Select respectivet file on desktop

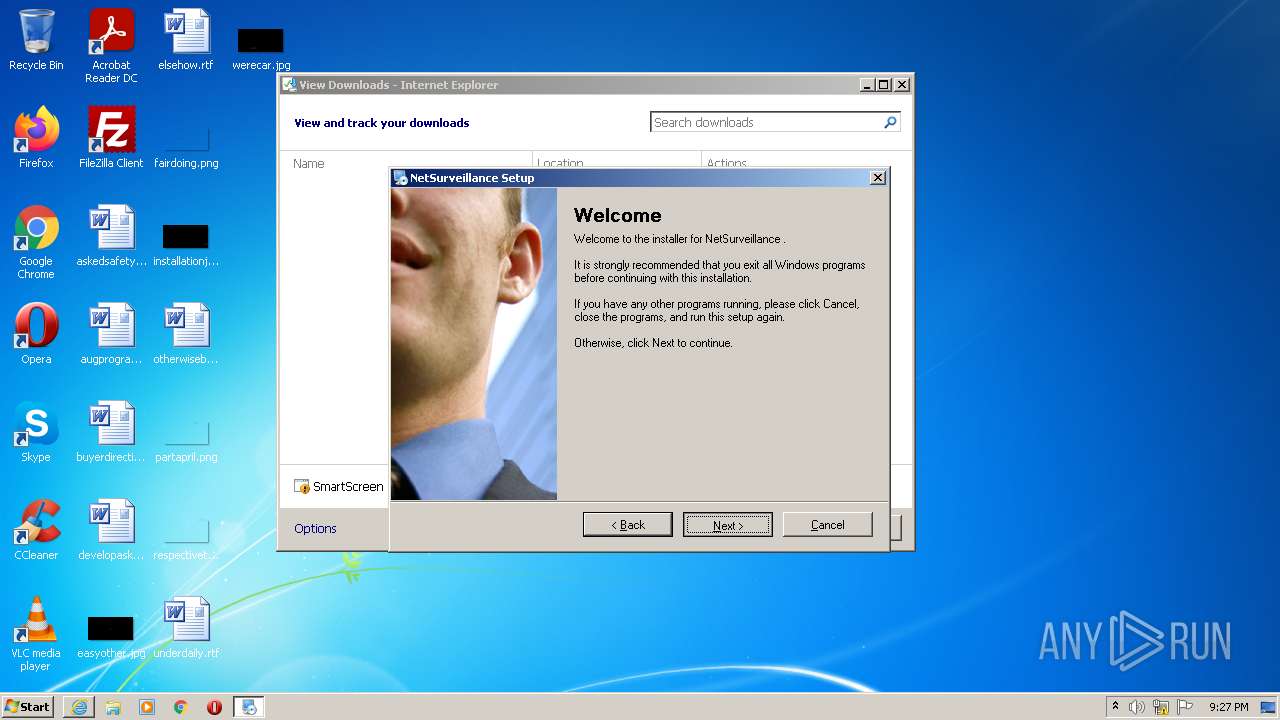[186, 538]
